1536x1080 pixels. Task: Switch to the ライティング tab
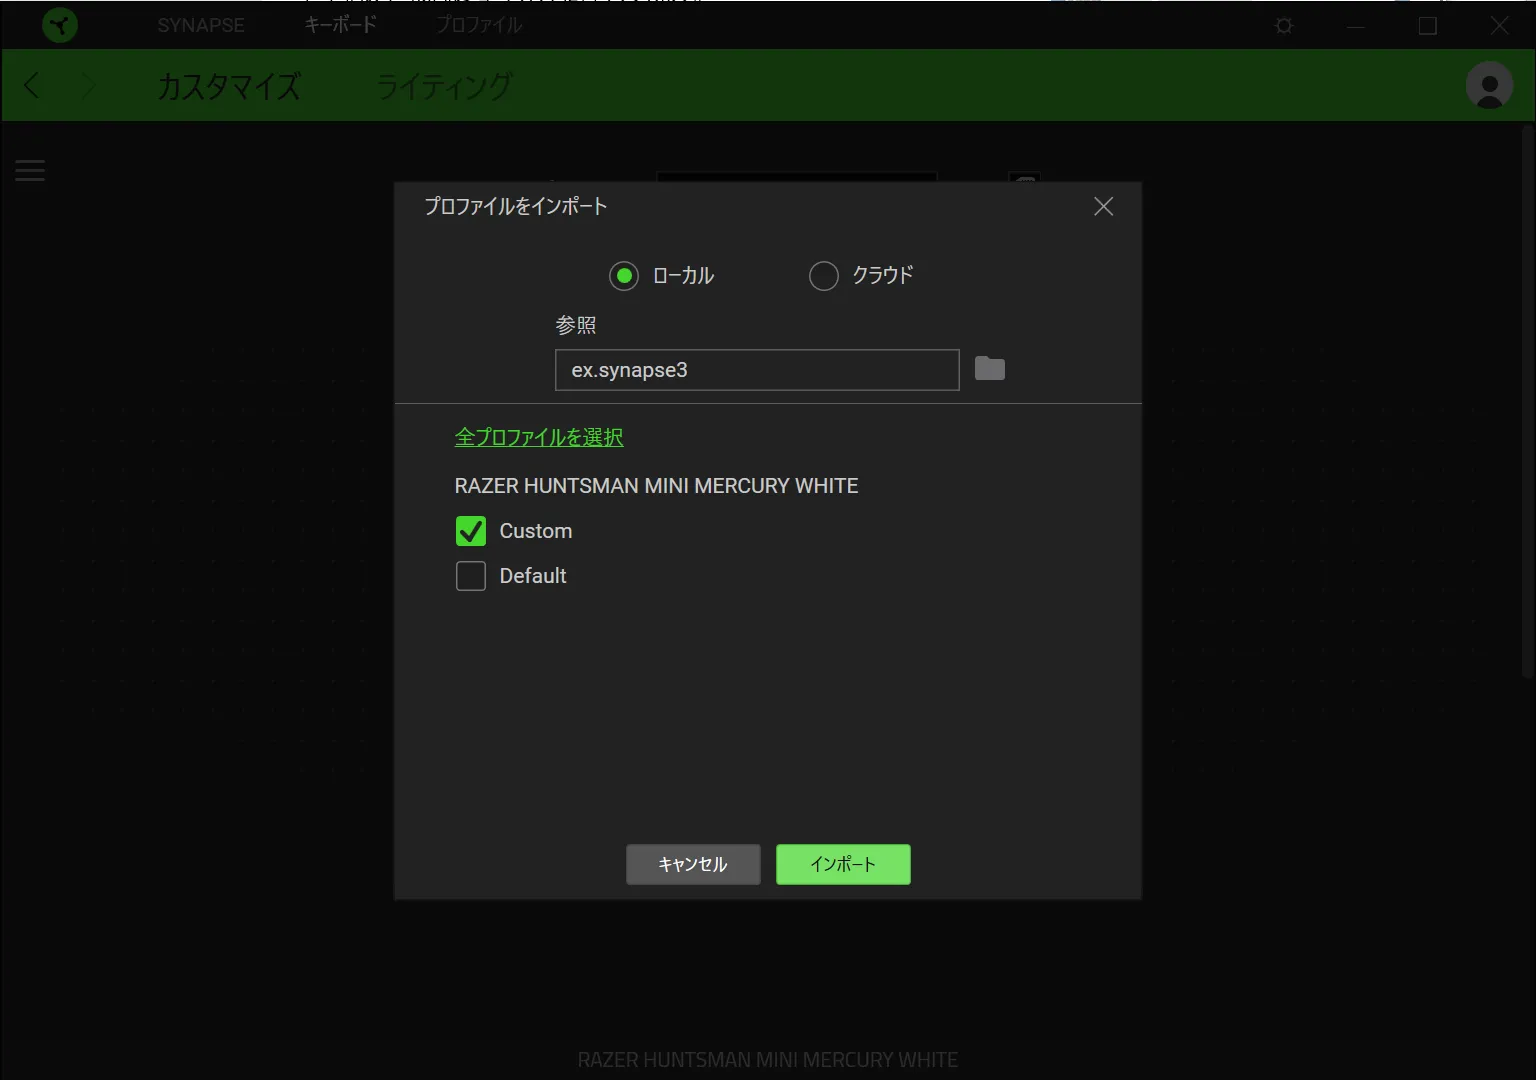click(444, 87)
